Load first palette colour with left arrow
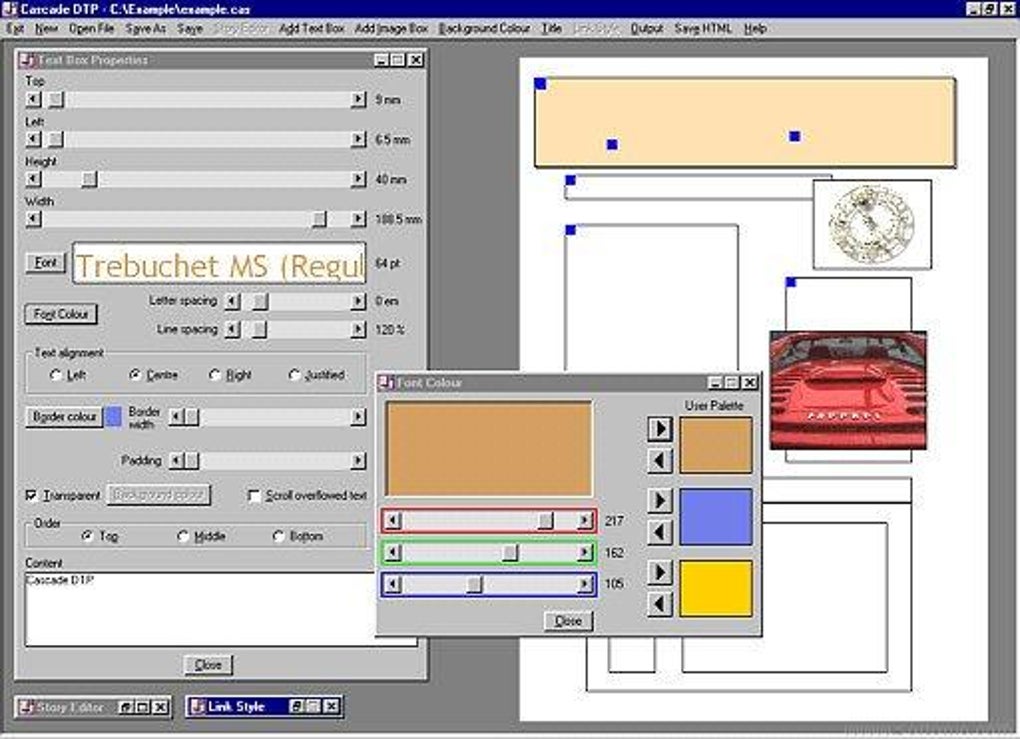Image resolution: width=1020 pixels, height=739 pixels. point(660,461)
